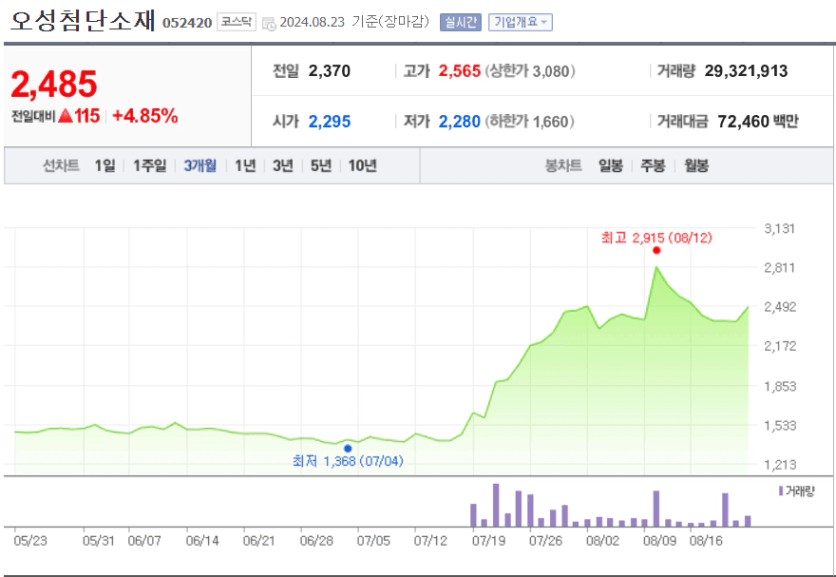This screenshot has height=577, width=836.
Task: Click the high price value 2,565
Action: click(460, 71)
